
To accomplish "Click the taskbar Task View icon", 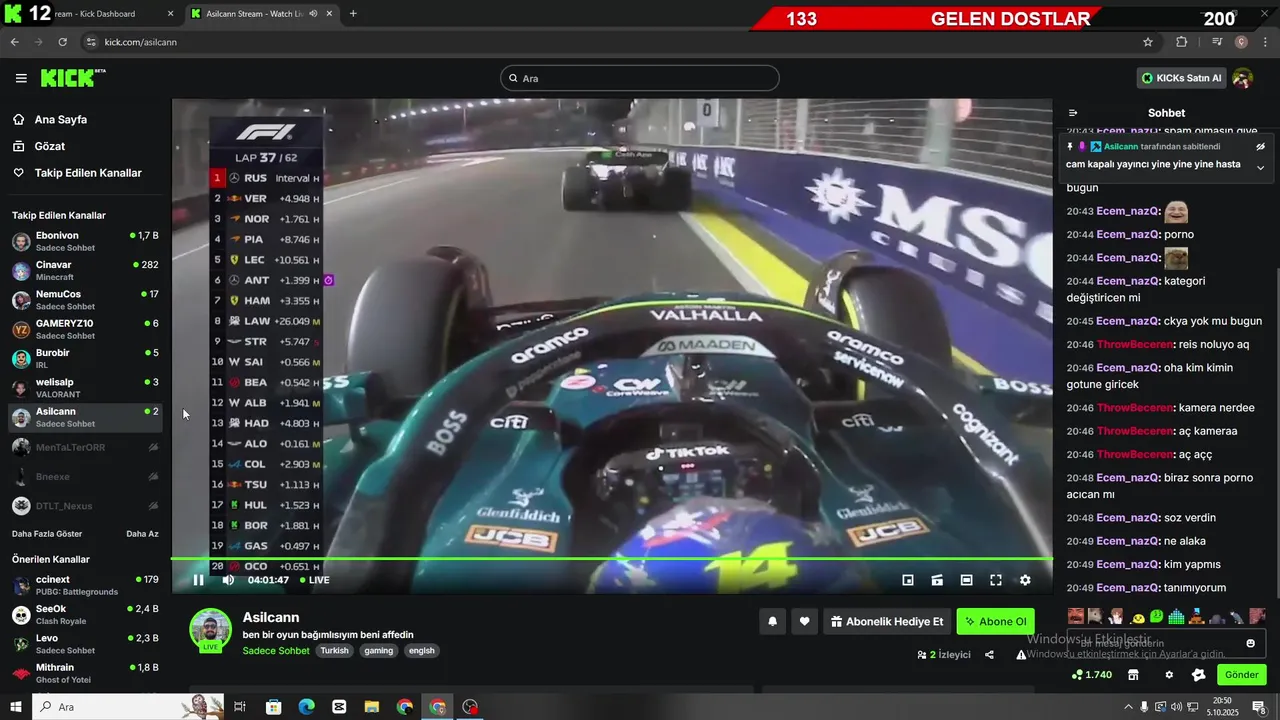I will 240,707.
